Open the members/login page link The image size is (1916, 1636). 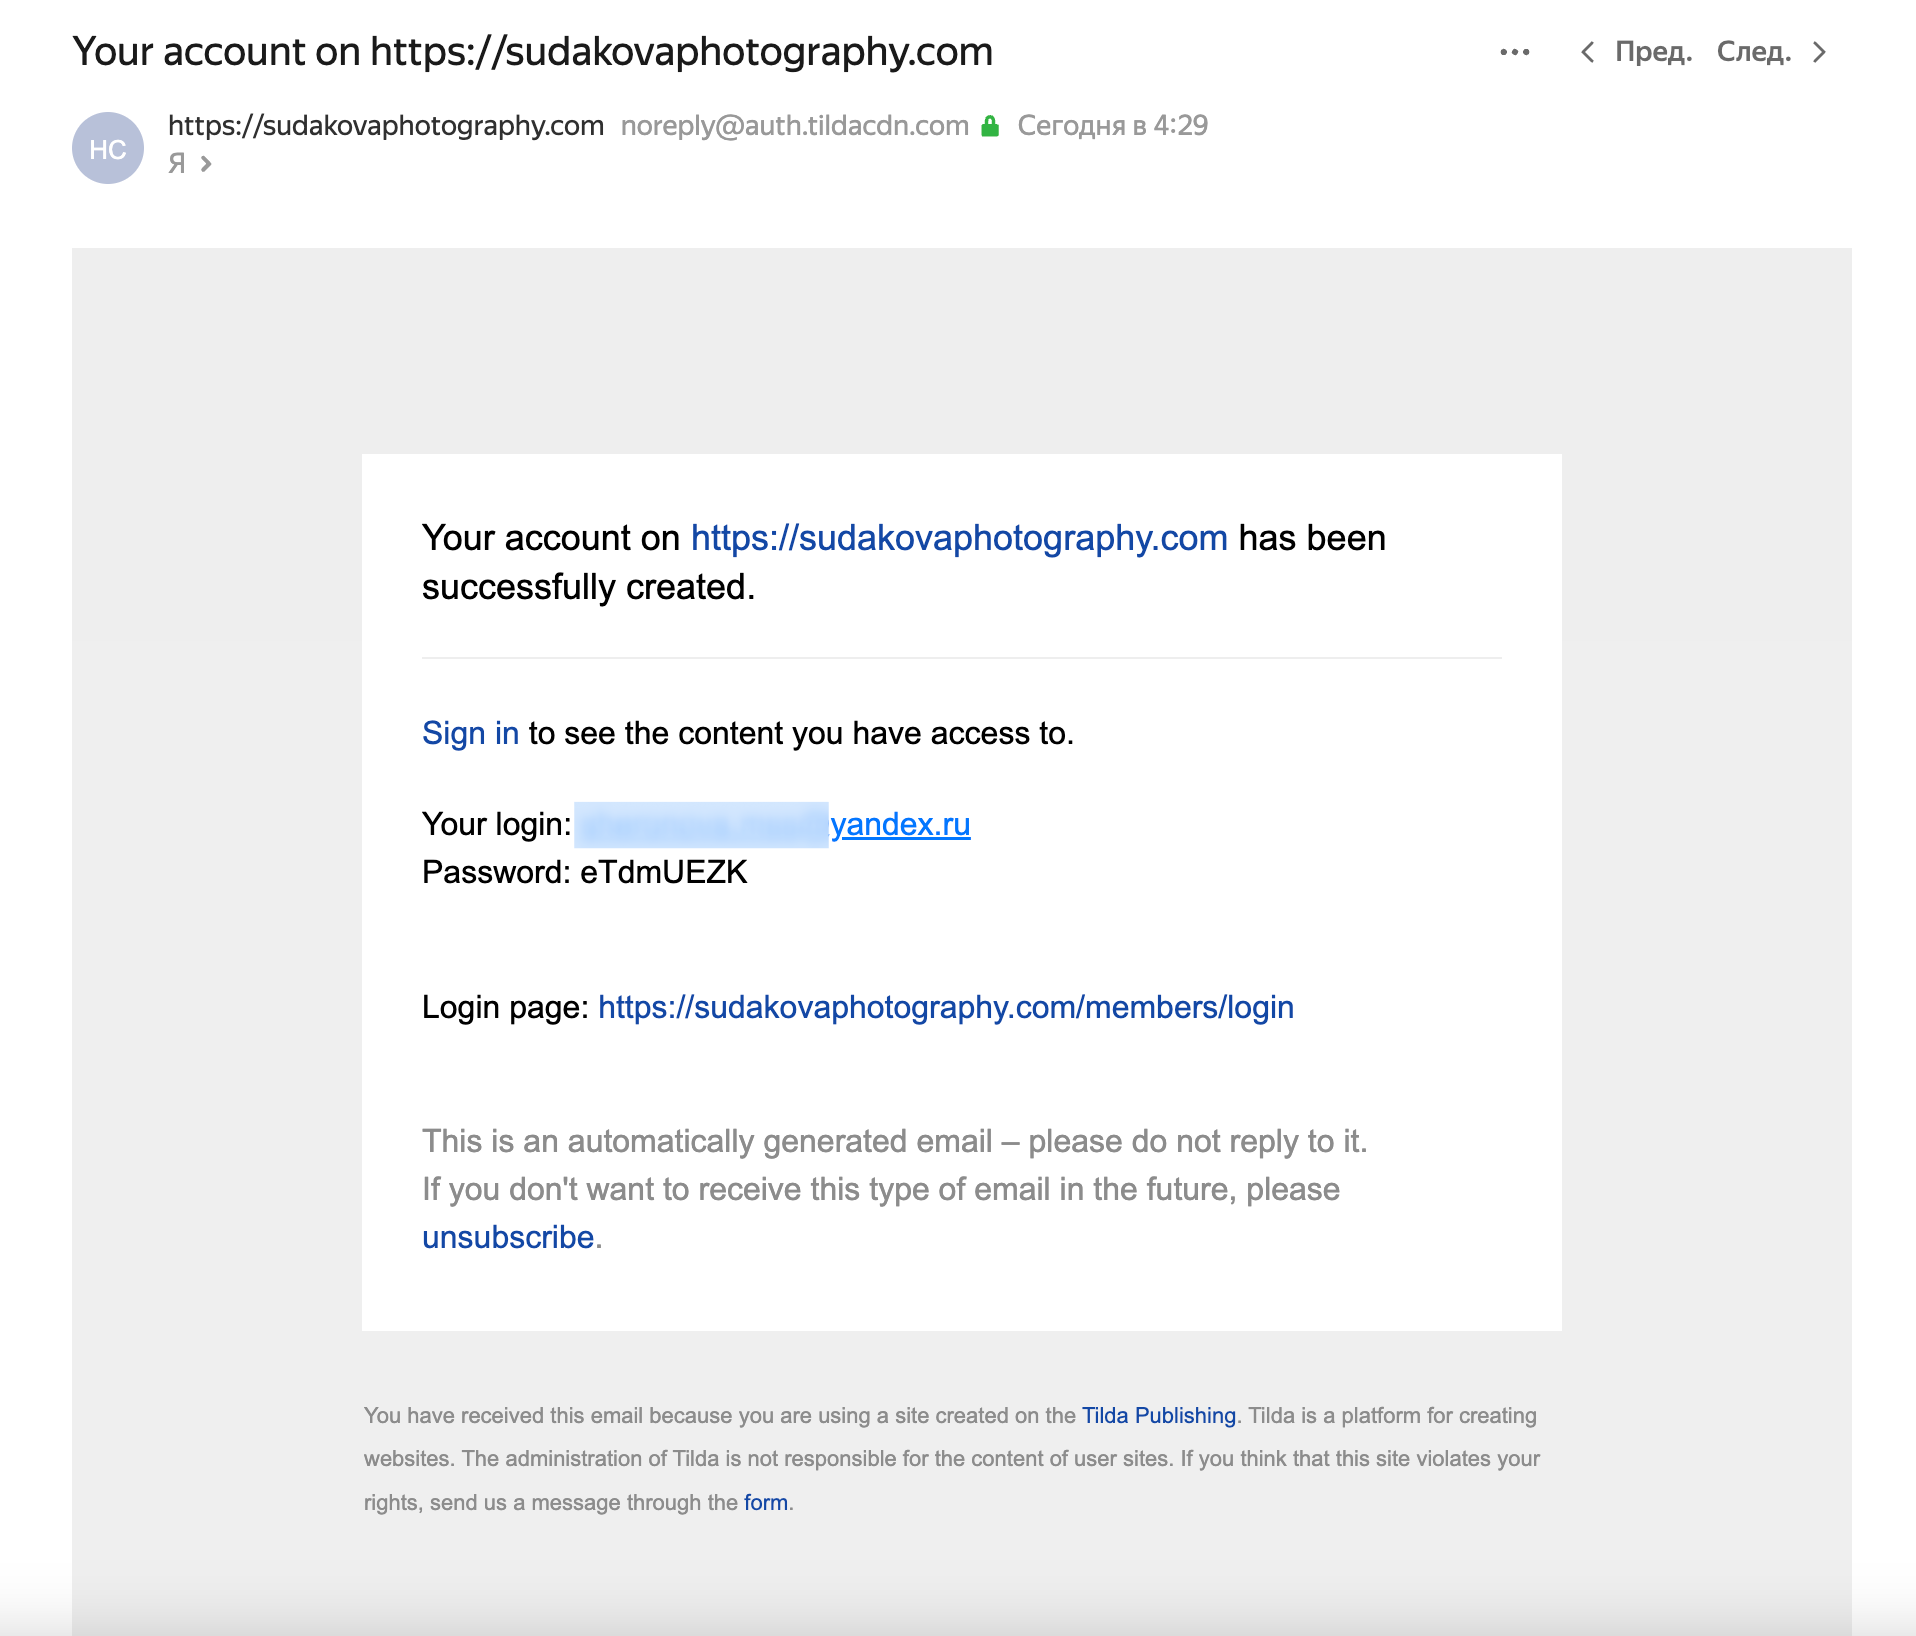945,1007
